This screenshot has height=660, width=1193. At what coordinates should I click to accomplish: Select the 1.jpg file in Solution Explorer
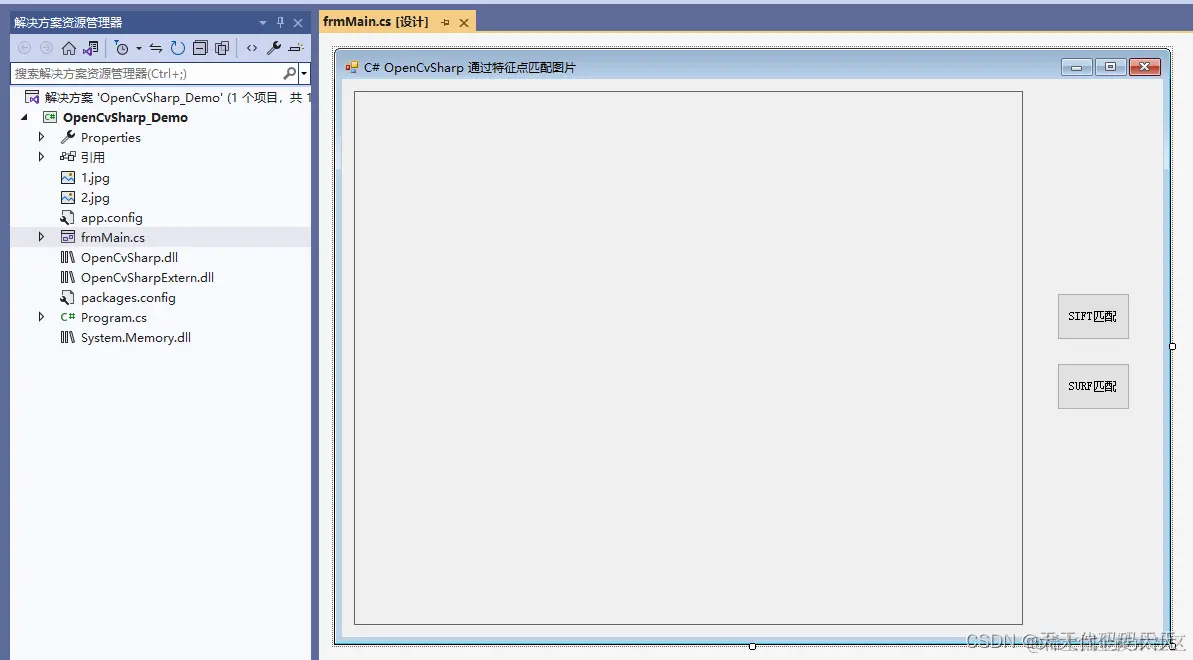(95, 177)
